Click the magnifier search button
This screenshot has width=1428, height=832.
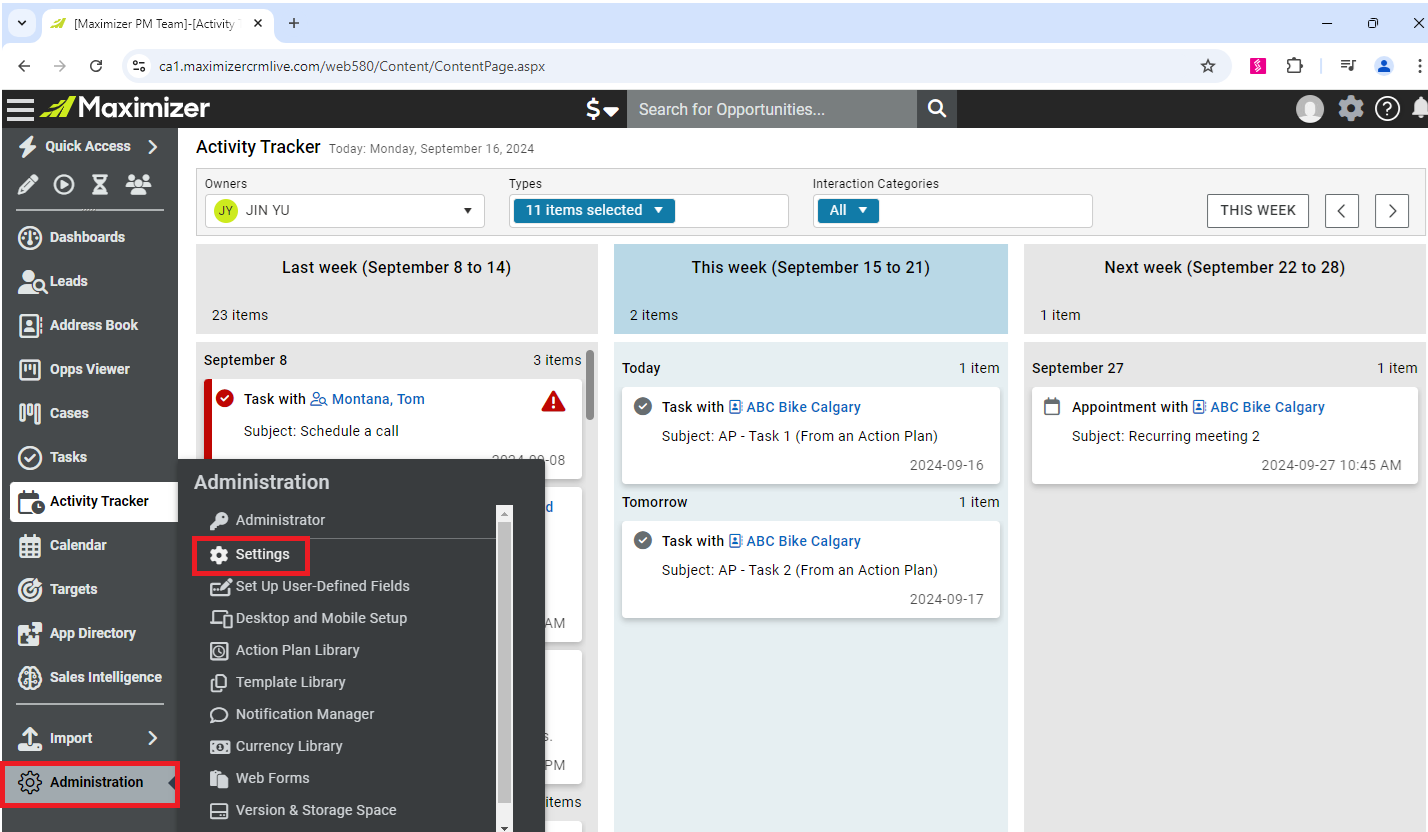click(x=936, y=109)
